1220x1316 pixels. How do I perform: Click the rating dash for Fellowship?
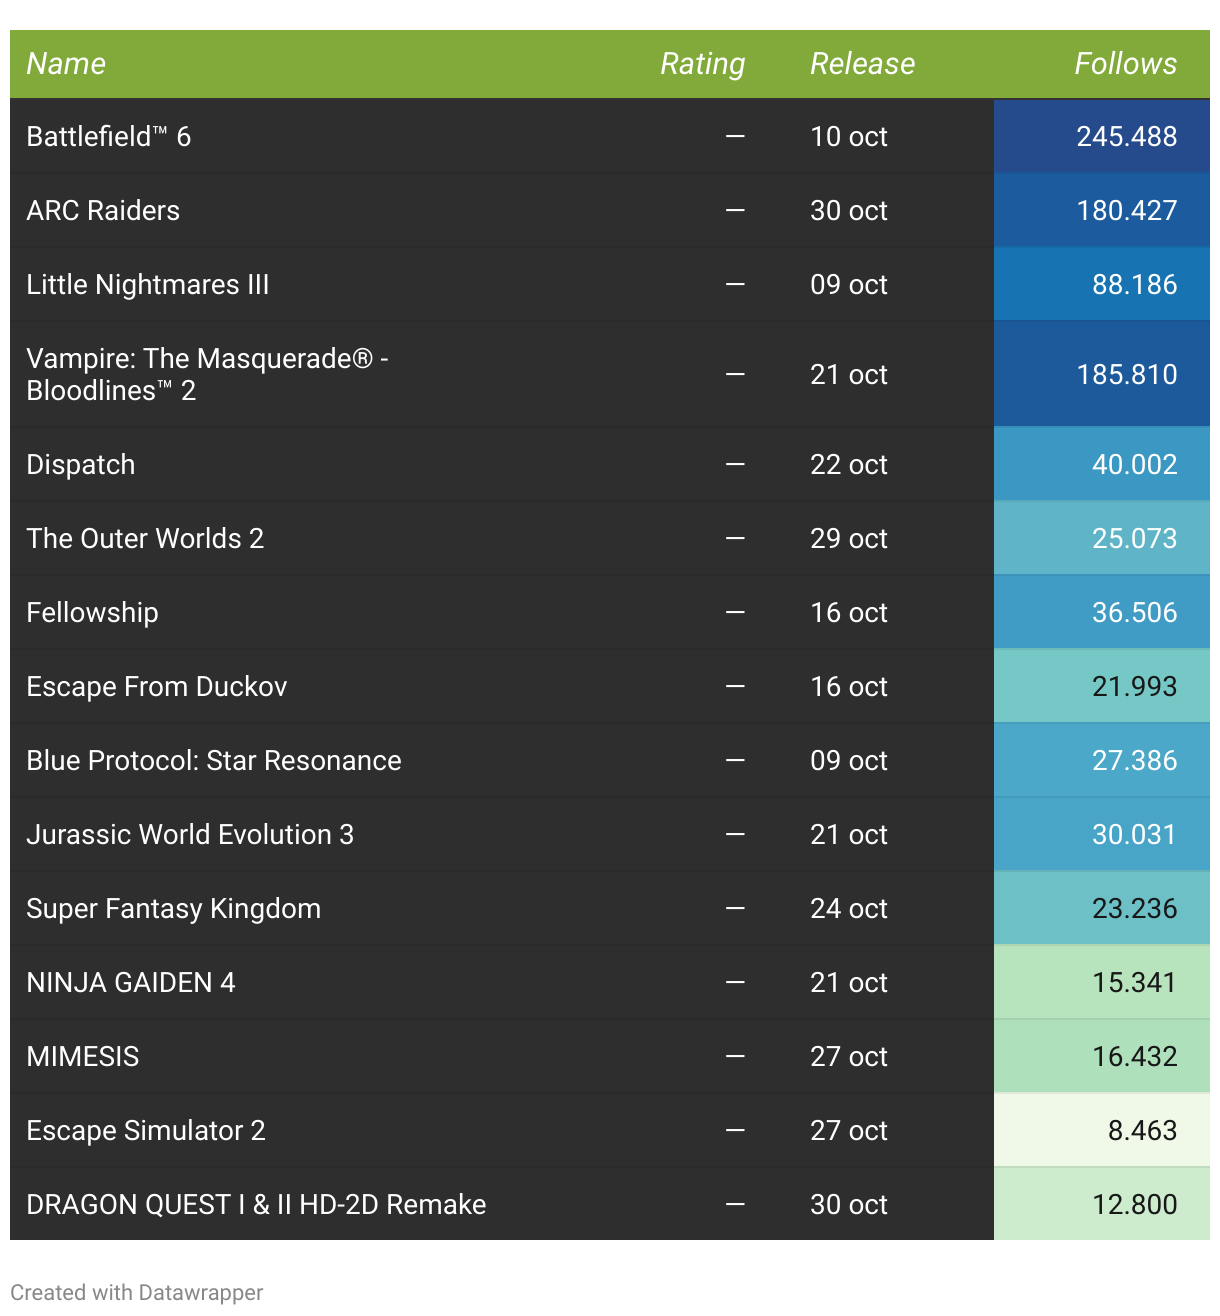tap(735, 613)
